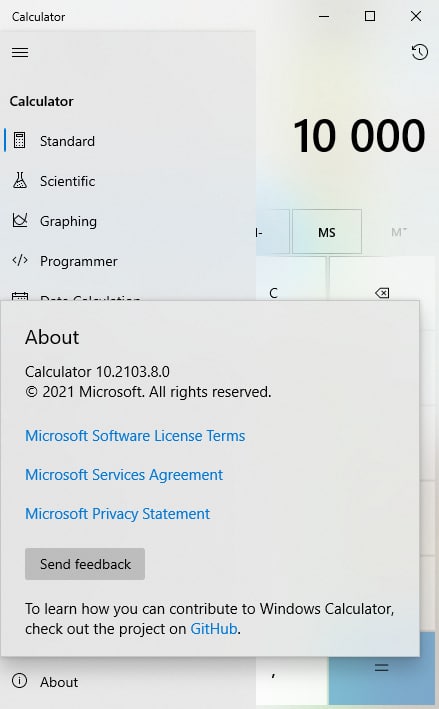
Task: Click the Calculator heading in navigation pane
Action: tap(42, 101)
